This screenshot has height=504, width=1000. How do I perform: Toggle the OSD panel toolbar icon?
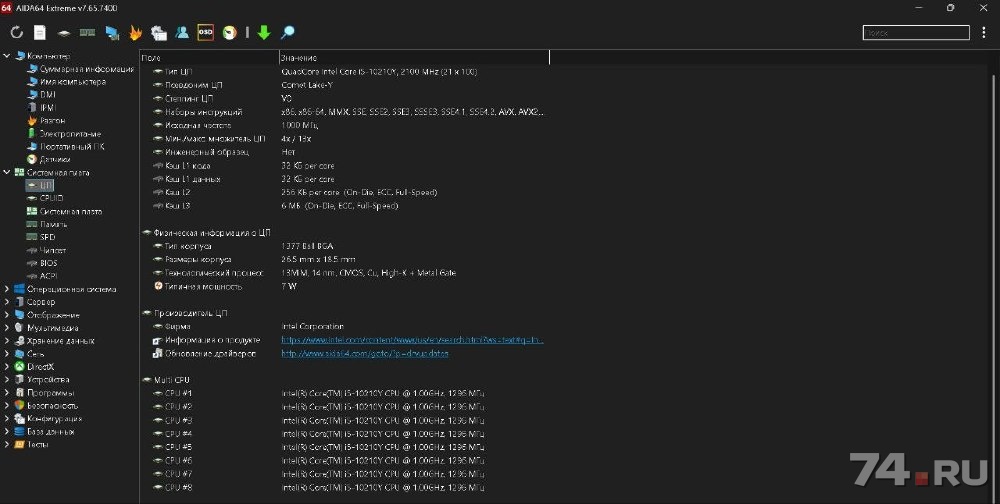(205, 32)
